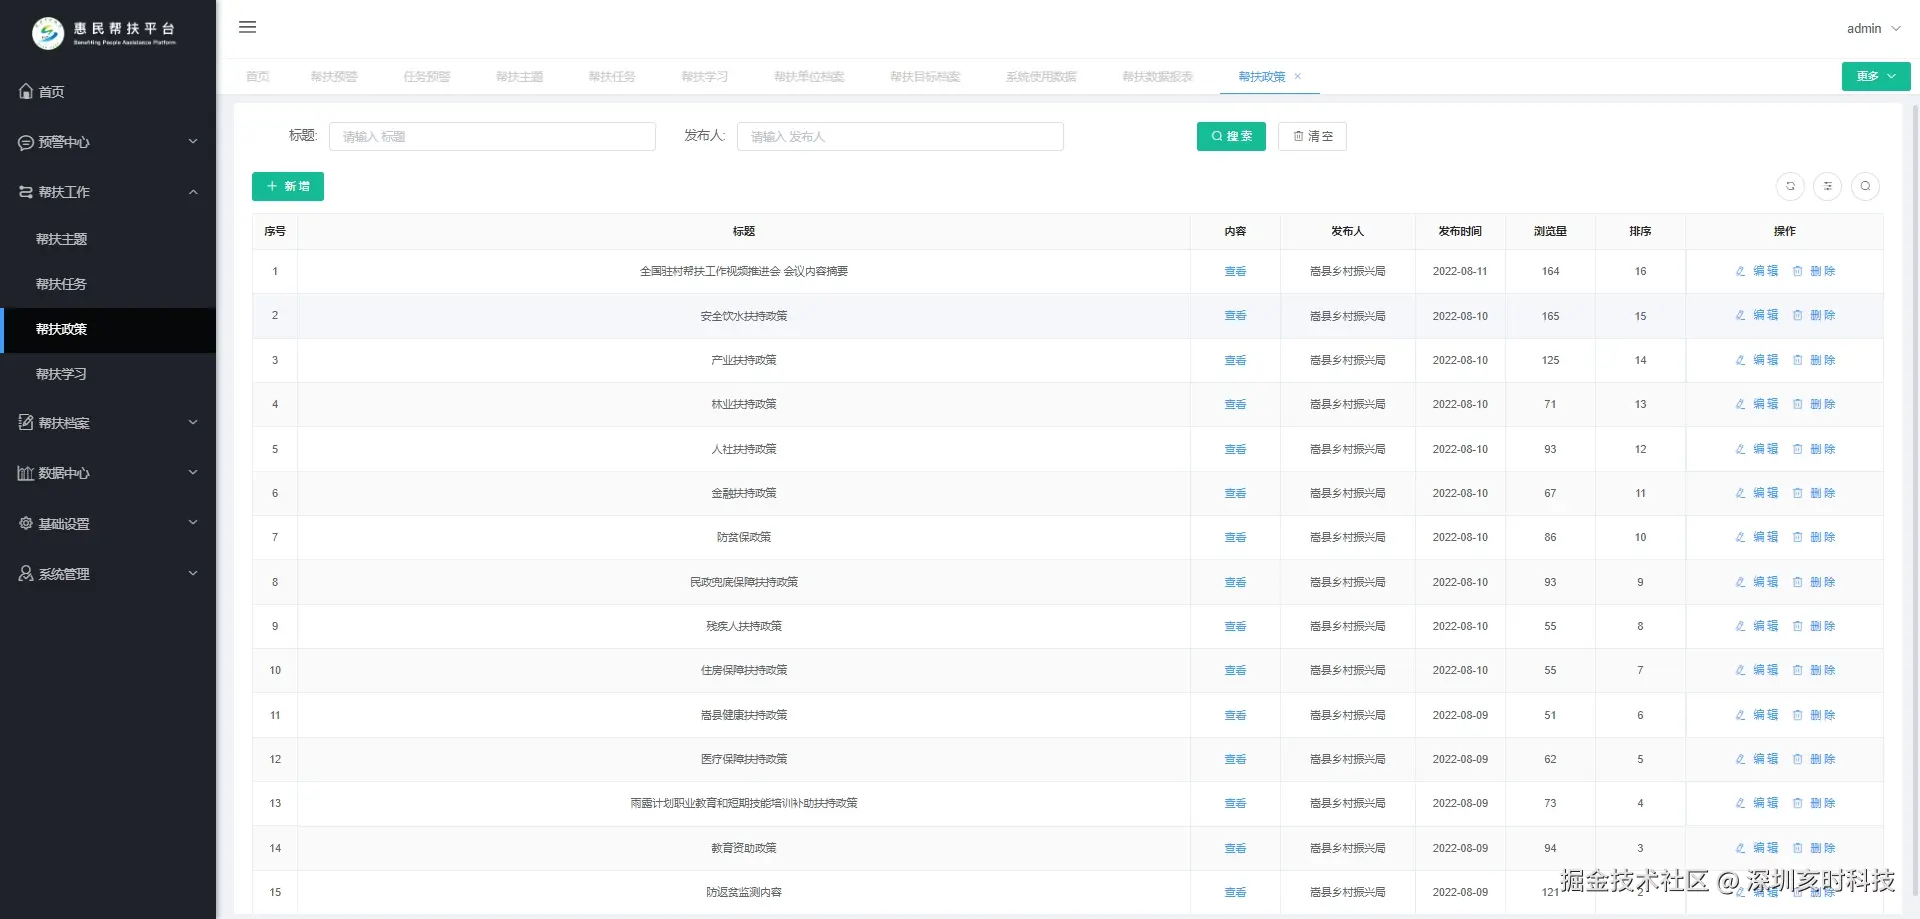1920x919 pixels.
Task: Toggle the hamburger menu to collapse sidebar
Action: coord(248,27)
